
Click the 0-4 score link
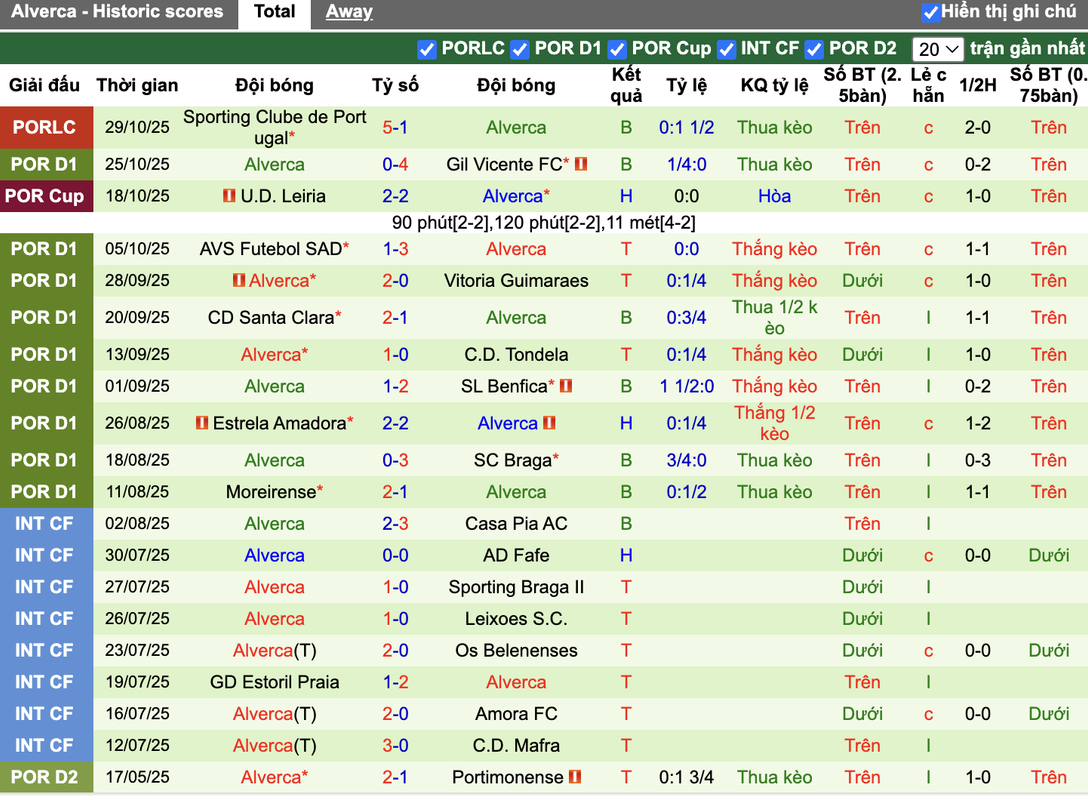396,164
